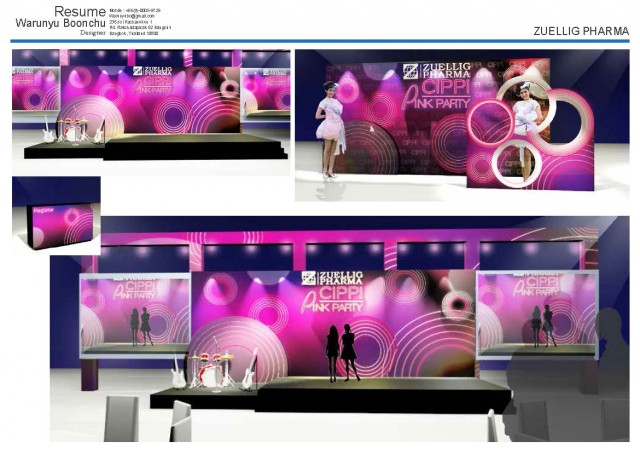Open the top-left stage render image
Screen dimensions: 640x453
pos(151,112)
